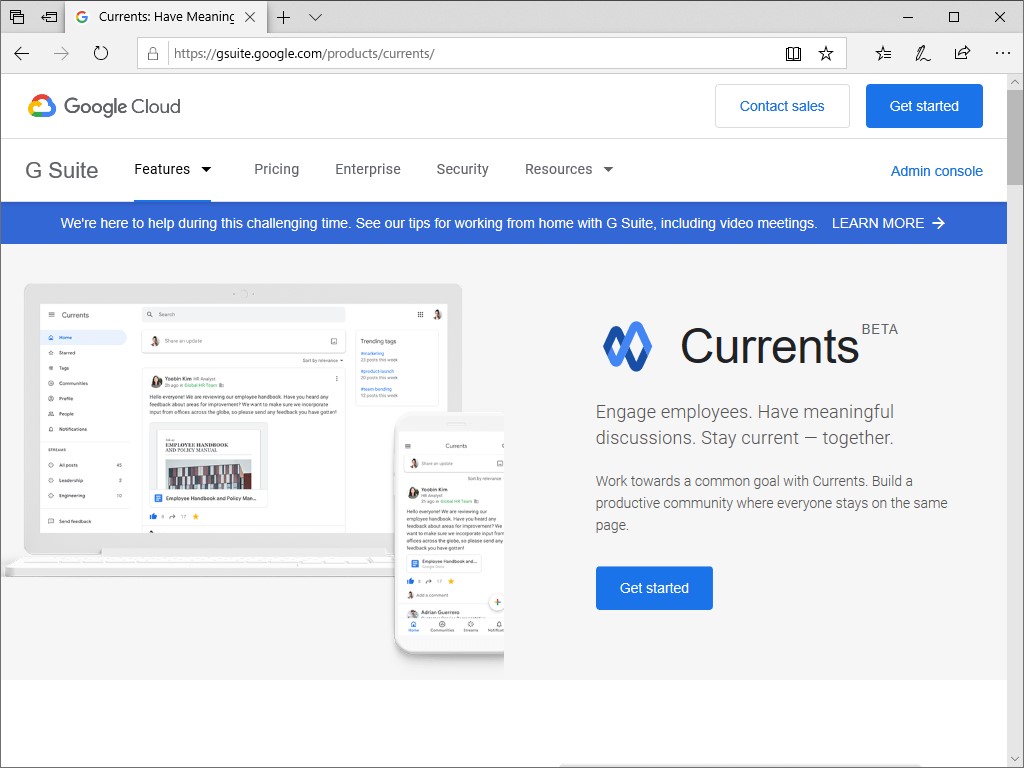Add this page to favorites via the star
1024x768 pixels.
827,53
